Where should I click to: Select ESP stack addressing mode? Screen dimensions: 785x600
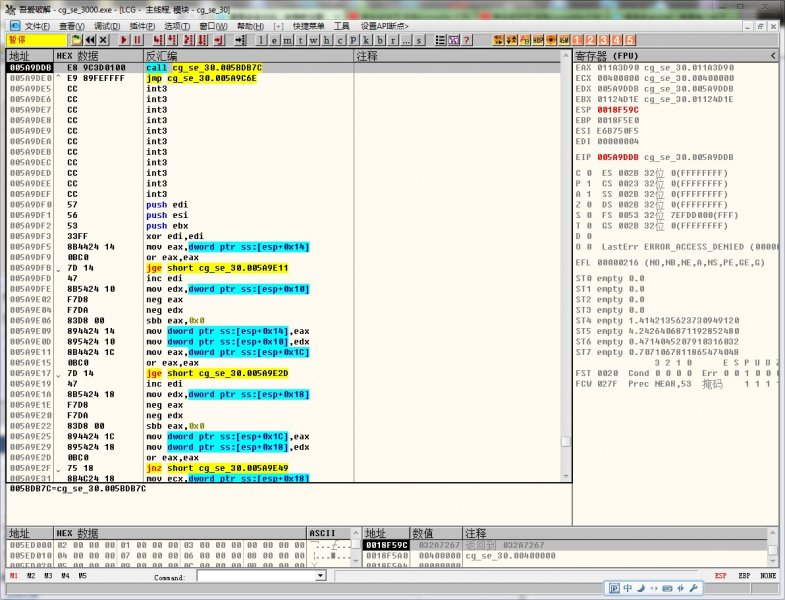pos(720,576)
